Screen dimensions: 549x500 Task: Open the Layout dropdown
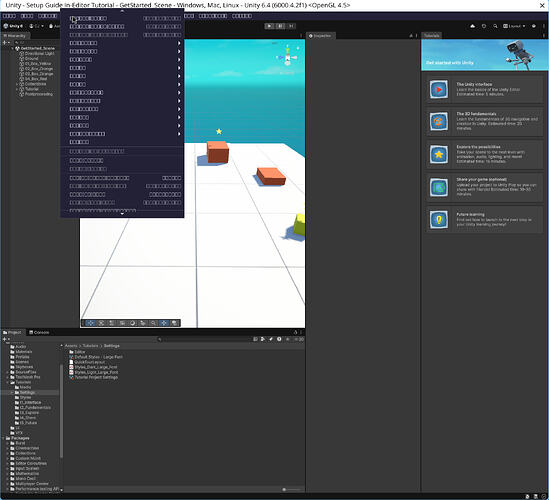[514, 26]
